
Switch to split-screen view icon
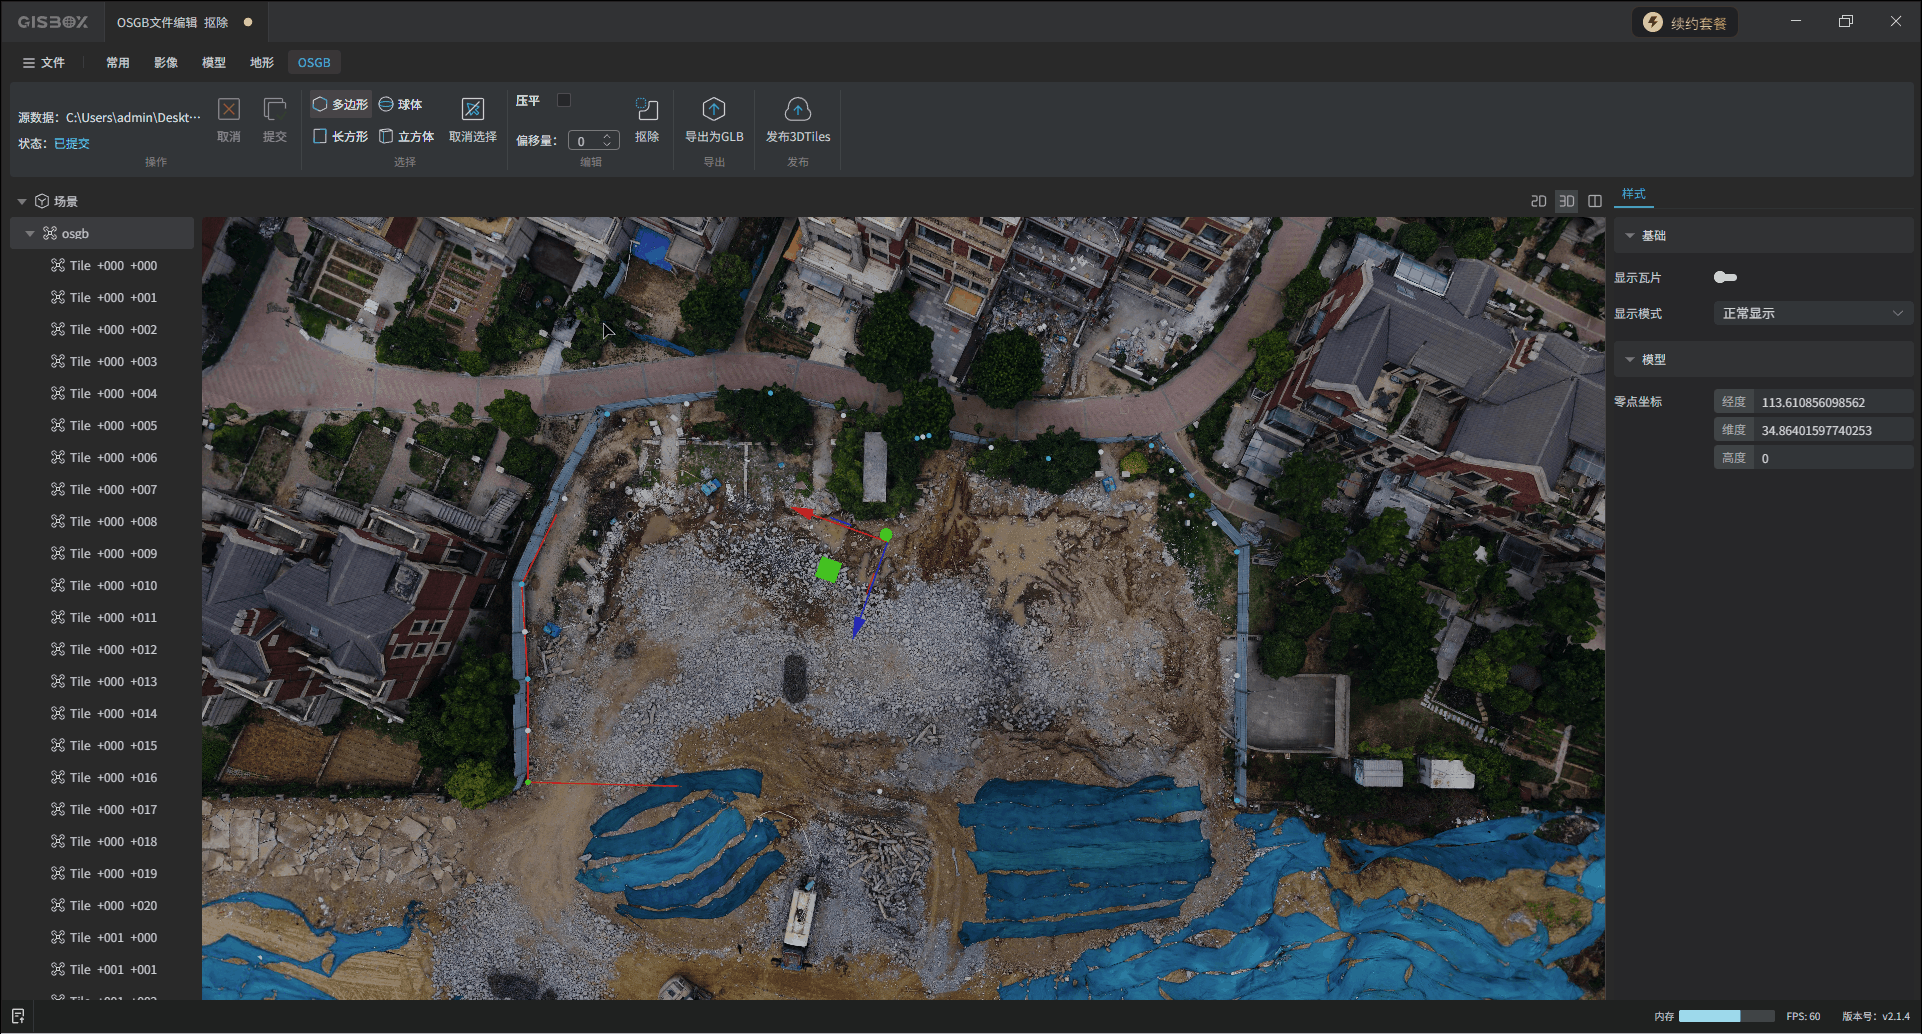click(x=1595, y=201)
